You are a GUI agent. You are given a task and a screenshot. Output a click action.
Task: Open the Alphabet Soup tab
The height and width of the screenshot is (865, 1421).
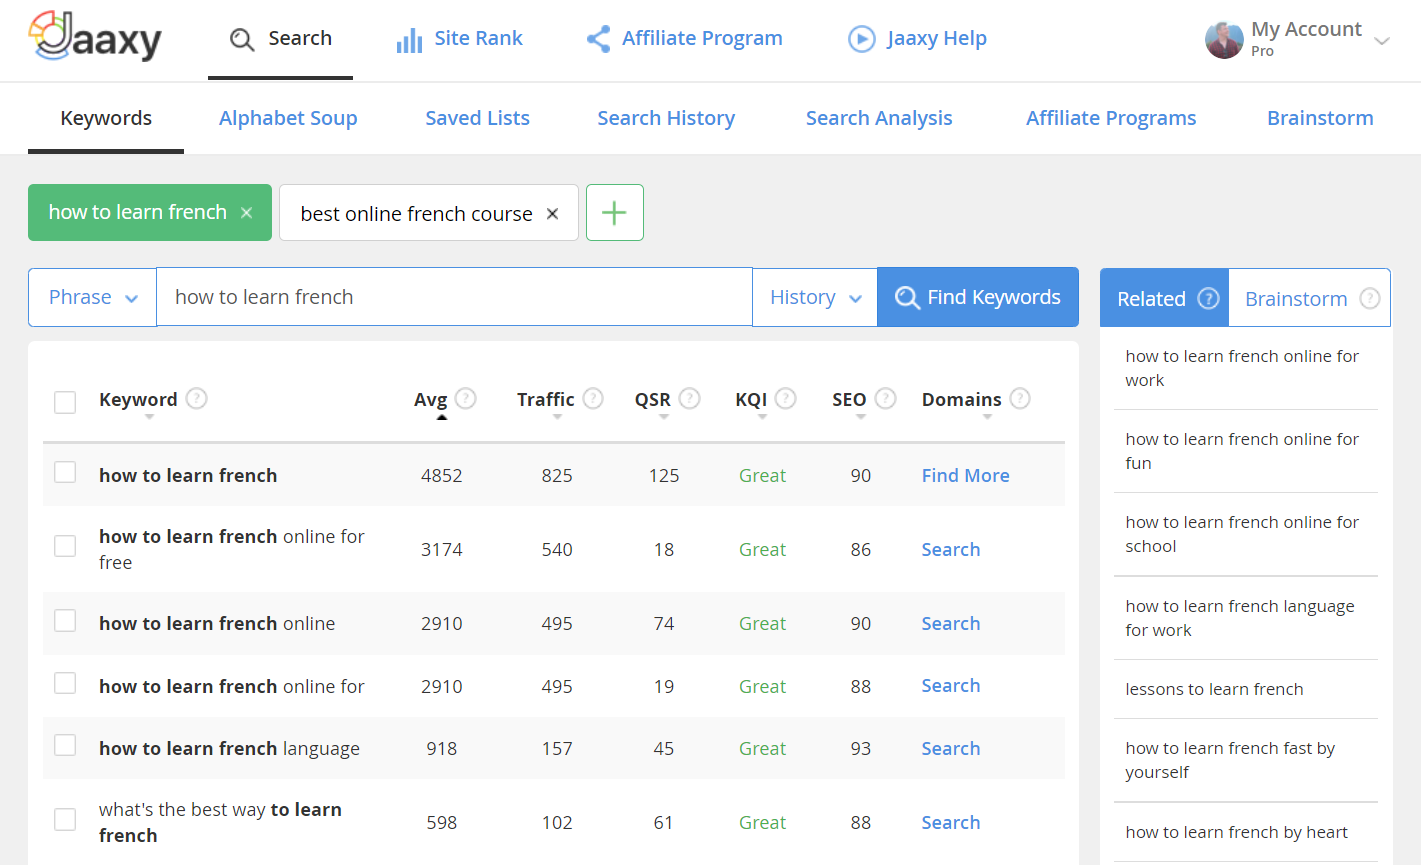click(288, 118)
